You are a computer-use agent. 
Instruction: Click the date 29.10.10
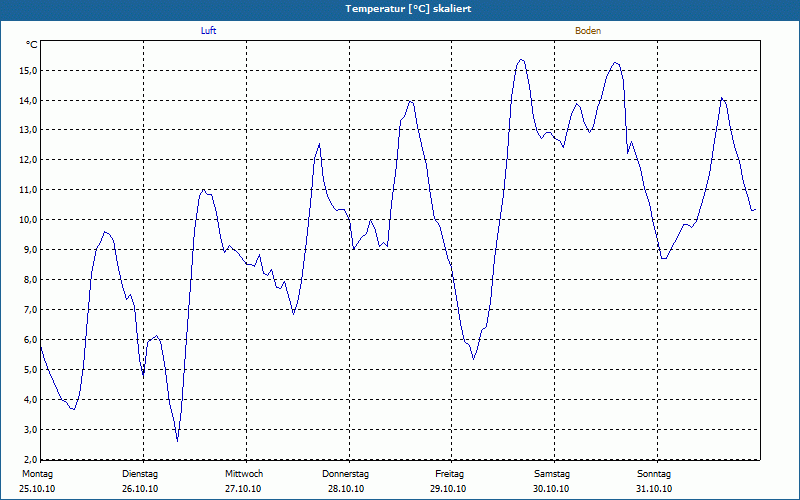[x=448, y=489]
